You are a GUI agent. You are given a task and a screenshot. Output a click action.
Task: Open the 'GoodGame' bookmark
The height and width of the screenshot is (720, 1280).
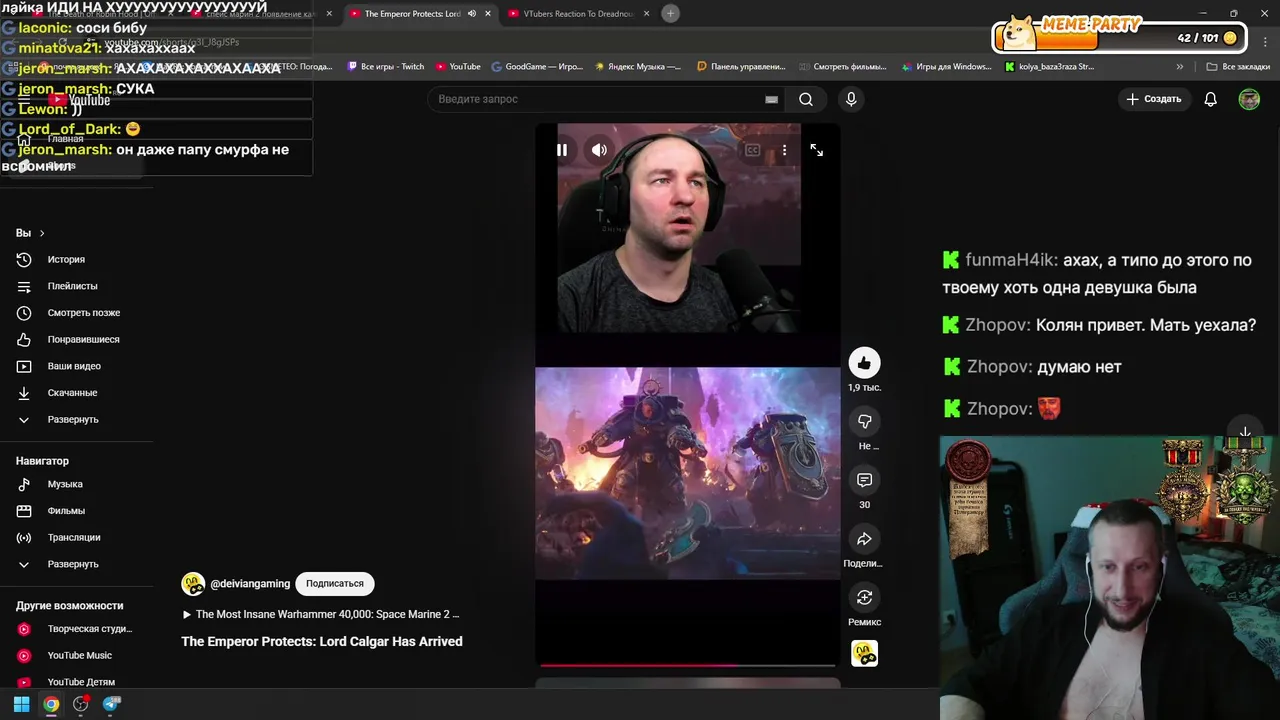537,67
